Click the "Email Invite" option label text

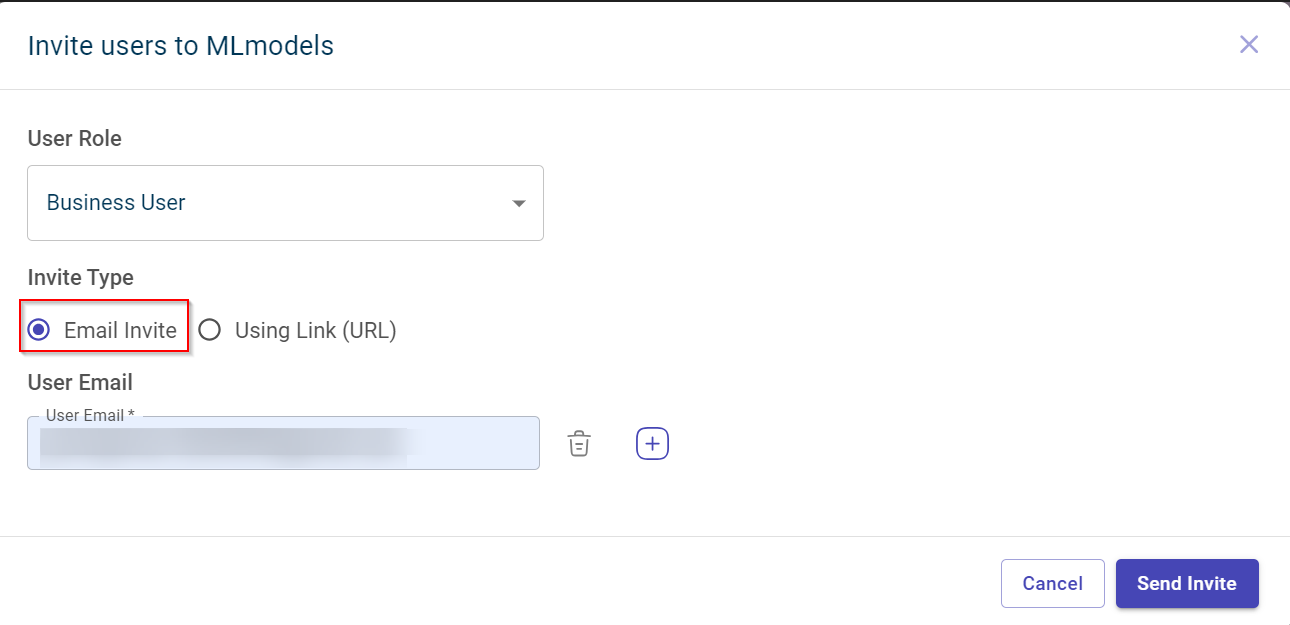click(120, 330)
